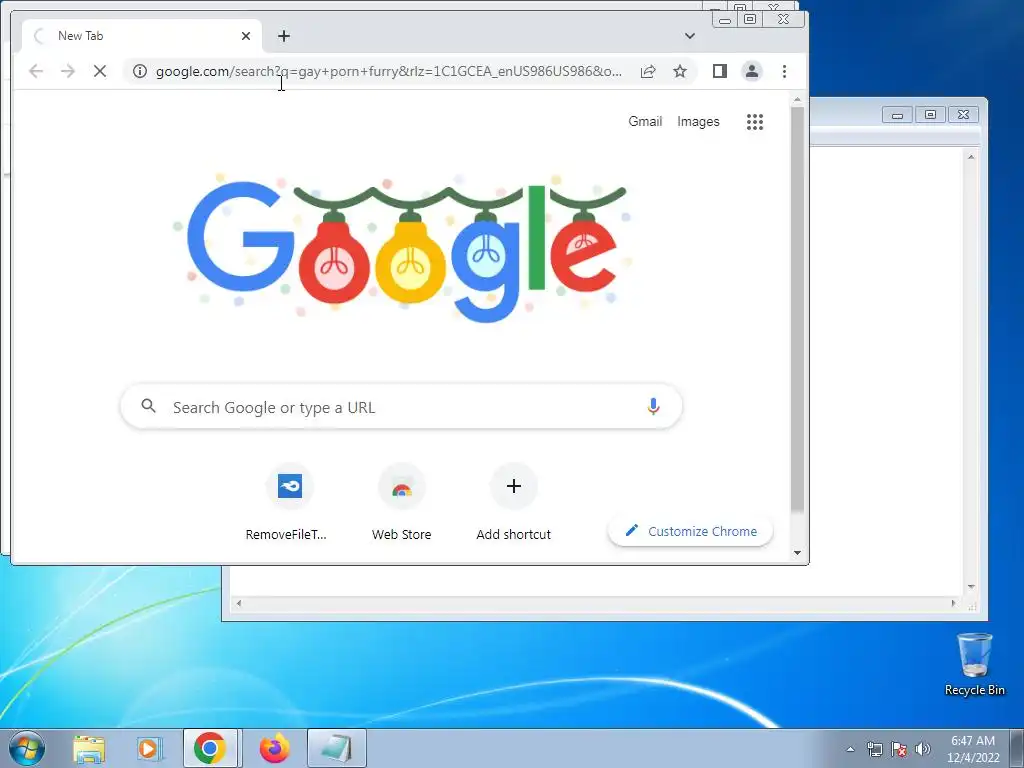Image resolution: width=1024 pixels, height=768 pixels.
Task: Open a new tab with plus button
Action: (283, 36)
